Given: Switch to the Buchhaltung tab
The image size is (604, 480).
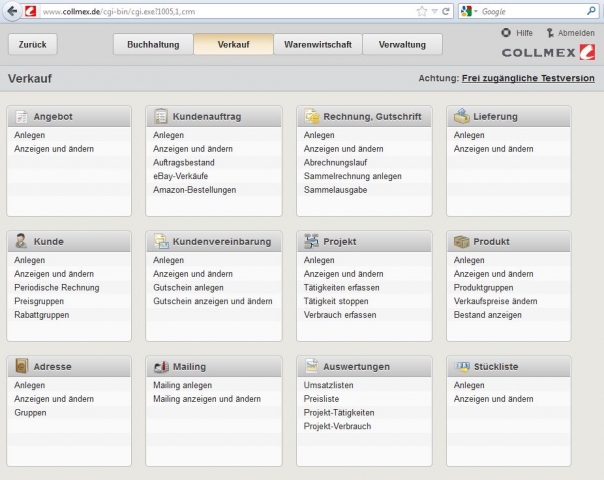Looking at the screenshot, I should tap(152, 45).
